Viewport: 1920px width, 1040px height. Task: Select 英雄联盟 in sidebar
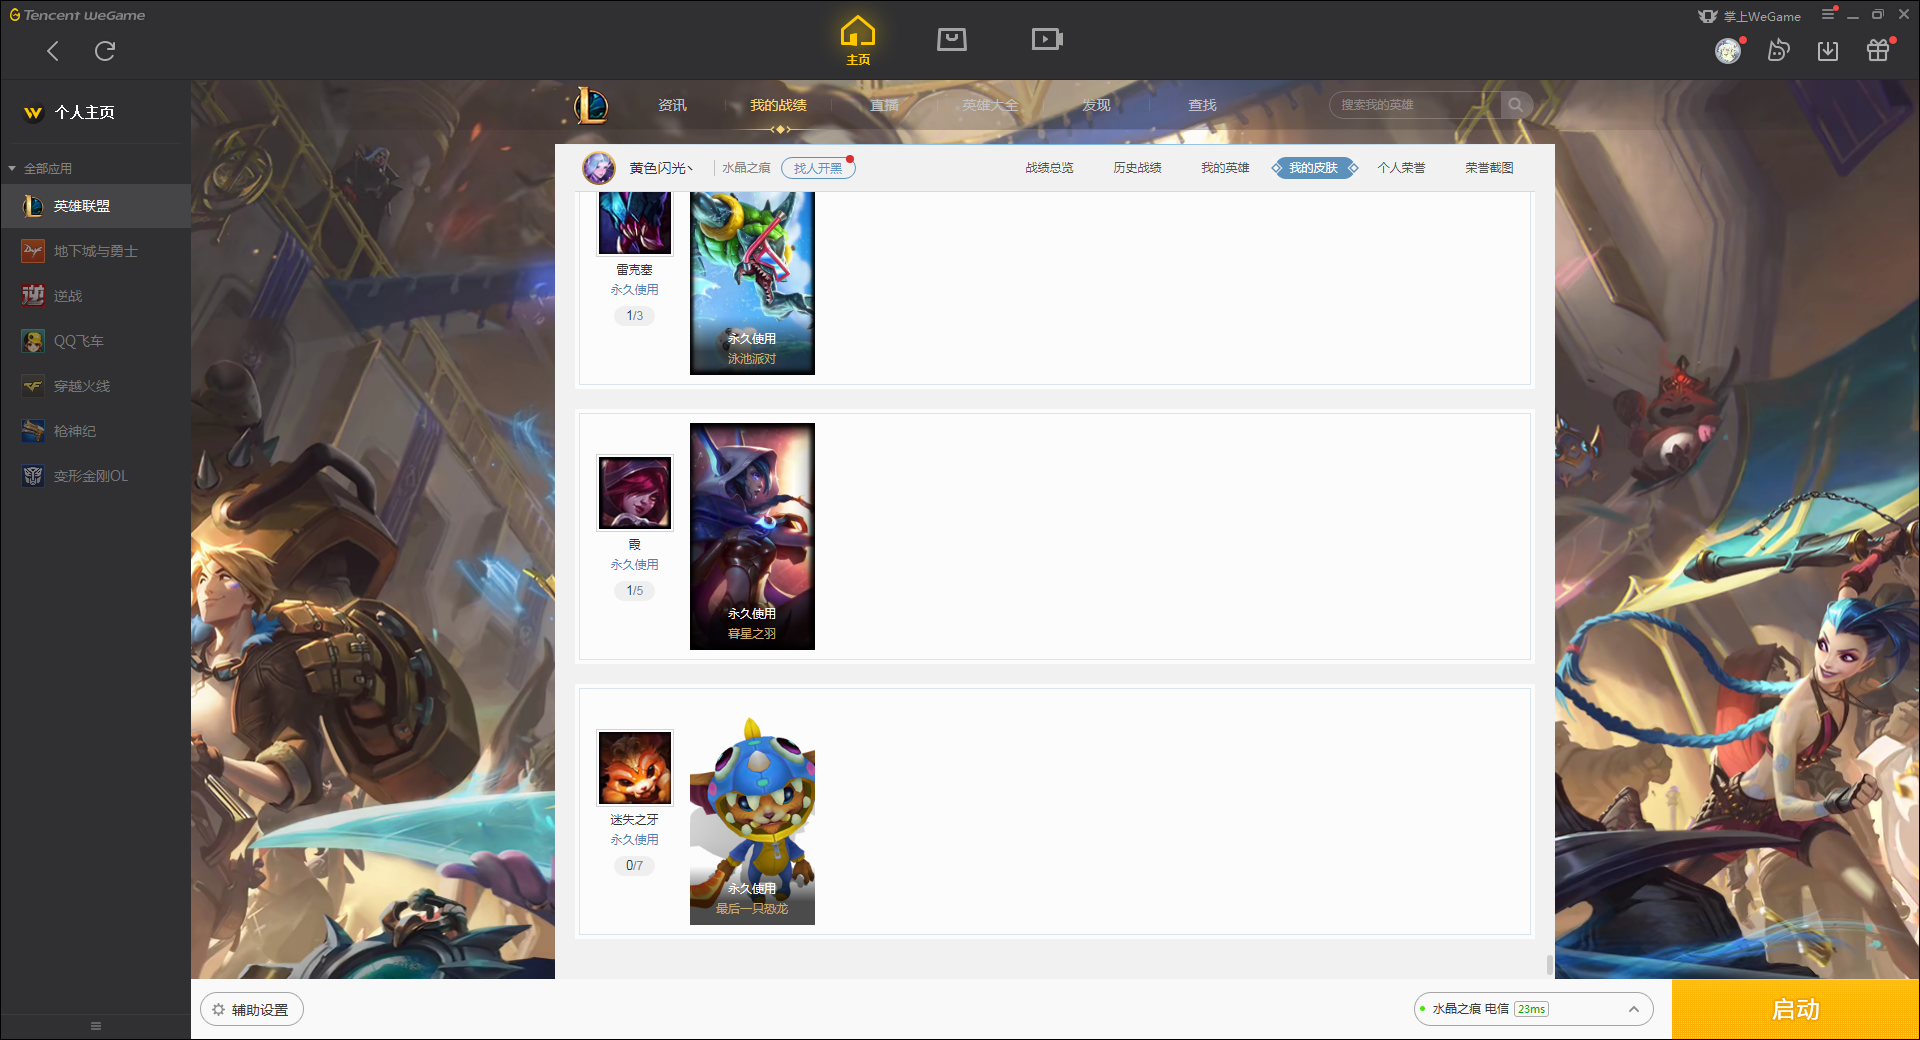[95, 206]
